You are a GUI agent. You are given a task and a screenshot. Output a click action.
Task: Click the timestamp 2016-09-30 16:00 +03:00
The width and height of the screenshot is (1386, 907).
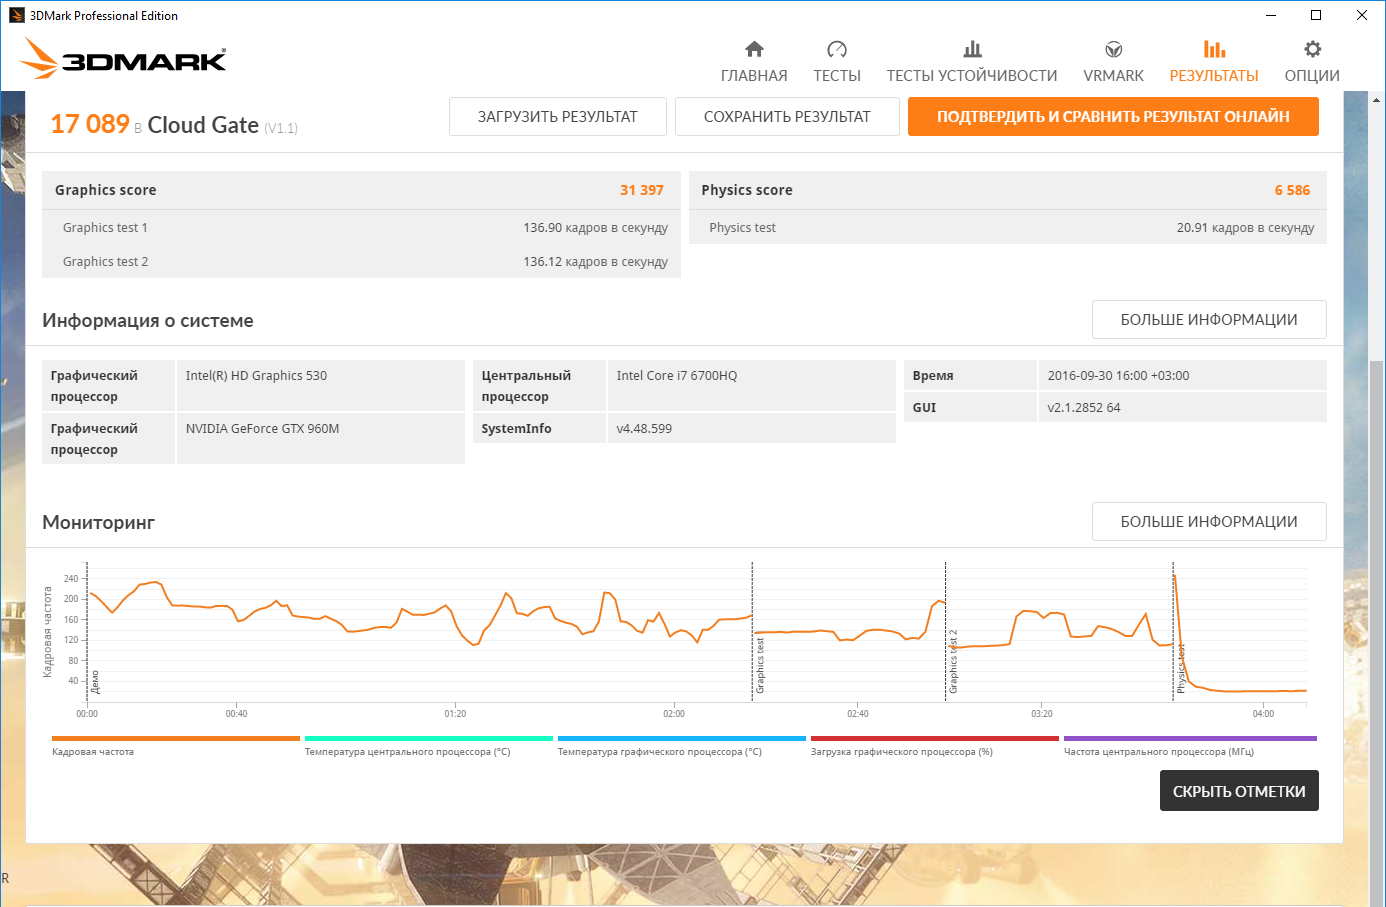(x=1118, y=376)
